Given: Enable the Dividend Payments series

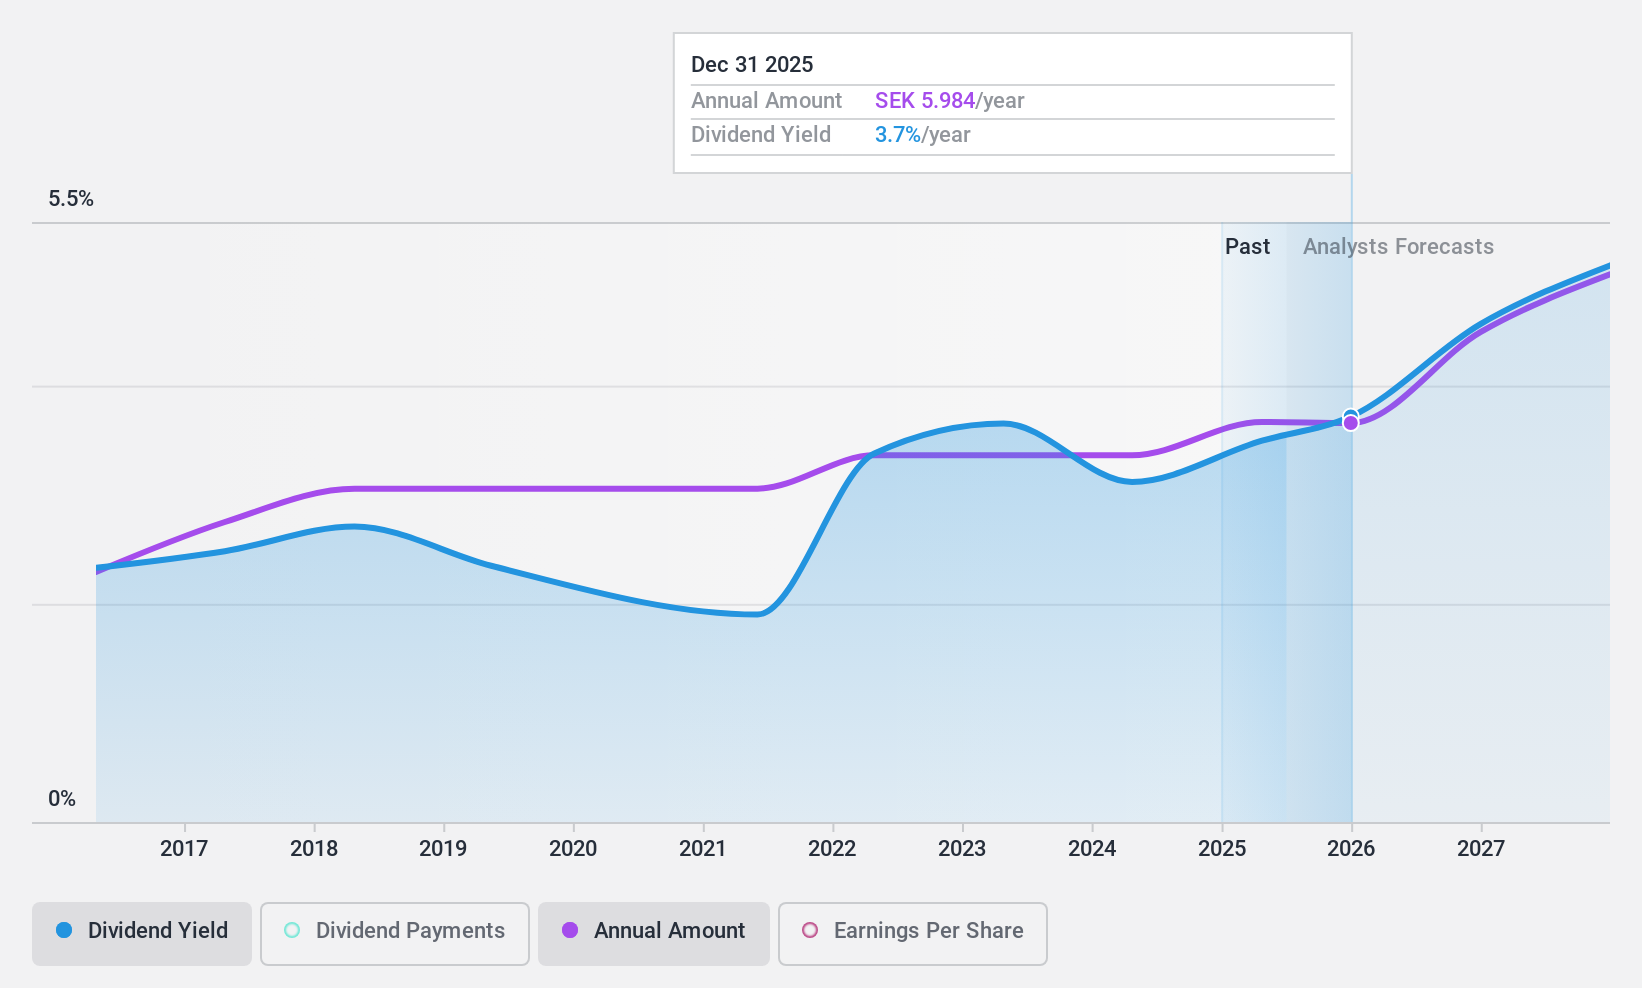Looking at the screenshot, I should tap(395, 934).
